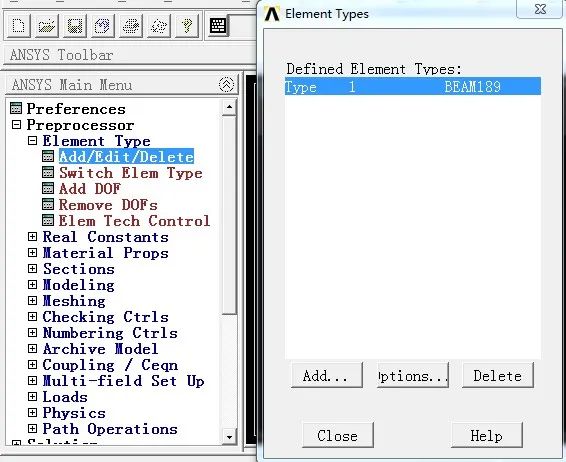Click the Image Capture printer icon
The height and width of the screenshot is (462, 566).
(131, 26)
